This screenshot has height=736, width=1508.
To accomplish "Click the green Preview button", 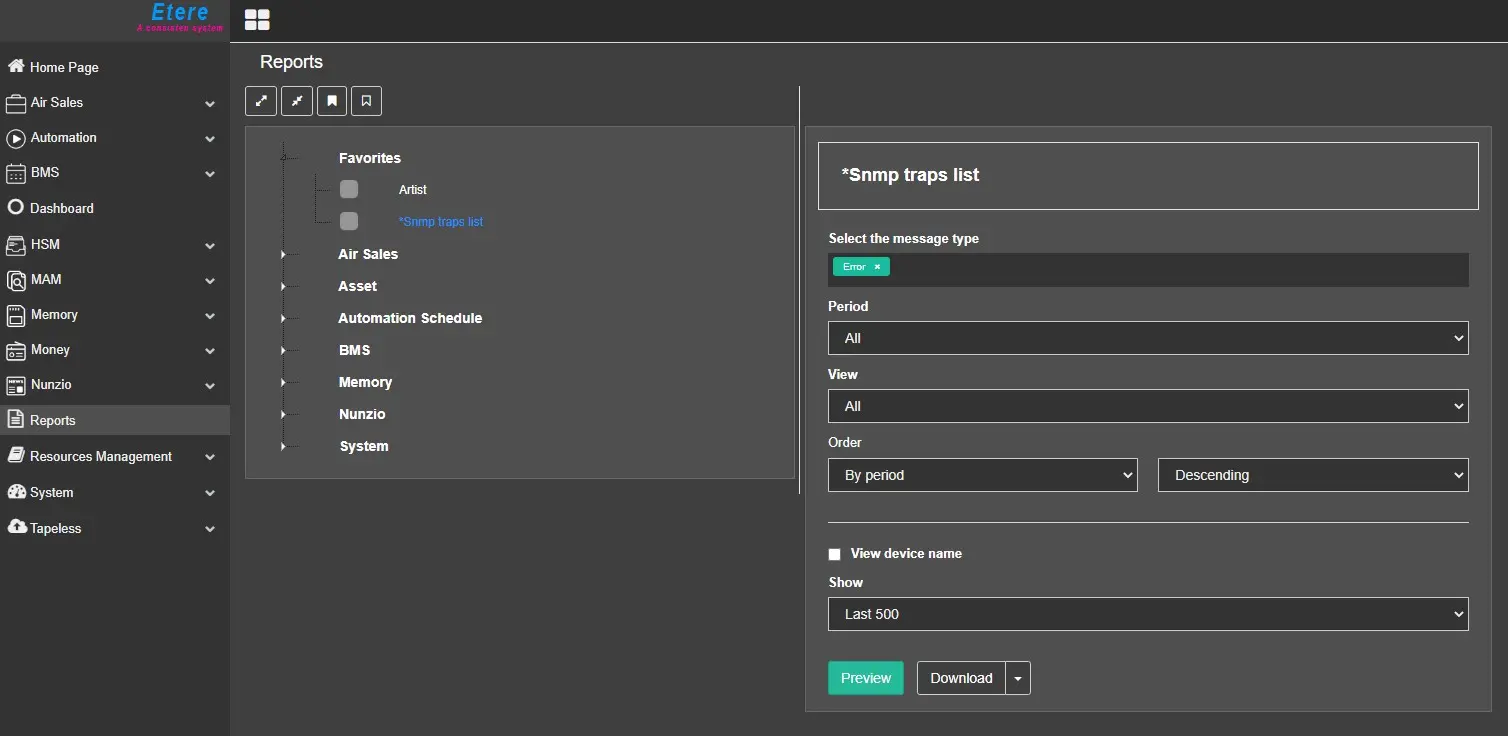I will tap(865, 678).
